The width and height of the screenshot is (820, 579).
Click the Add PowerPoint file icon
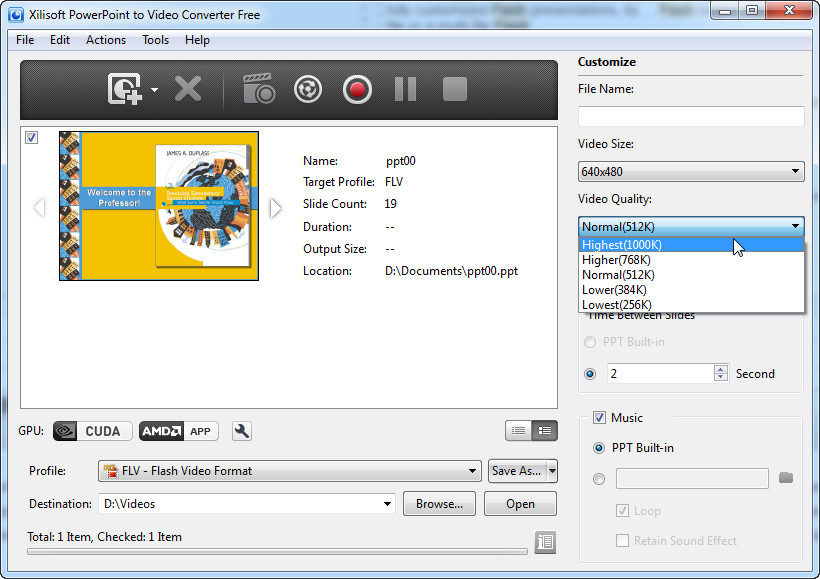(x=124, y=89)
